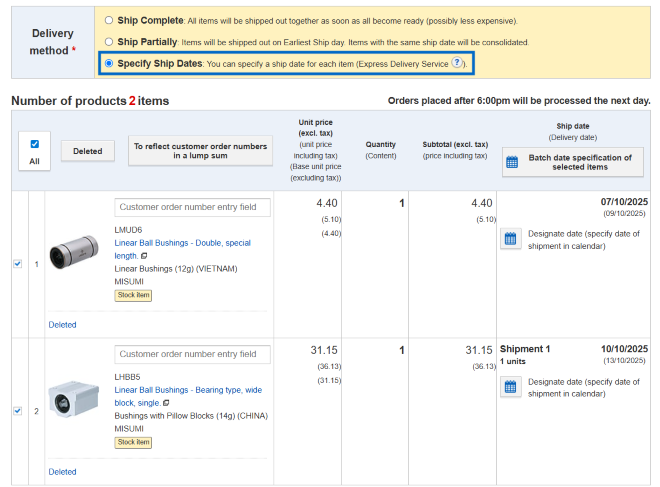660x487 pixels.
Task: Click To reflect customer order numbers button
Action: (200, 151)
